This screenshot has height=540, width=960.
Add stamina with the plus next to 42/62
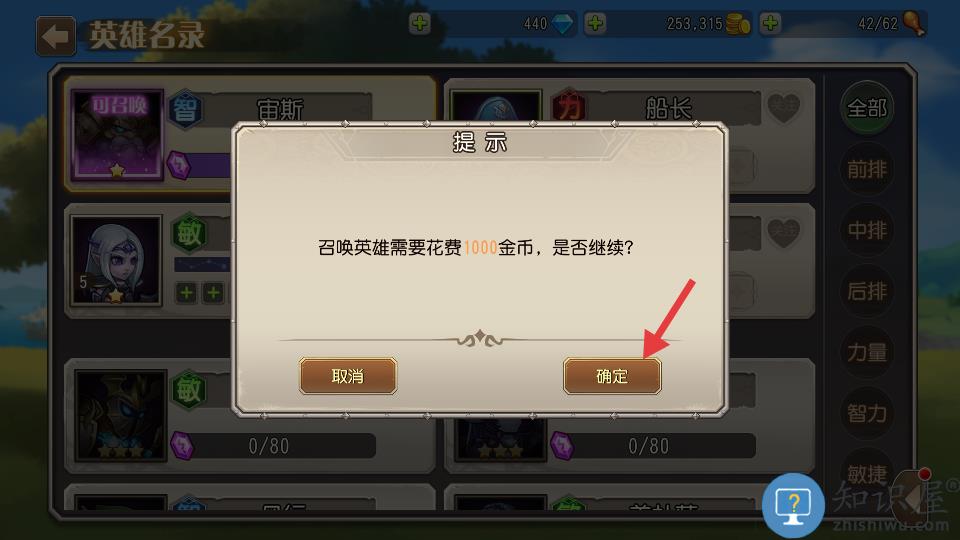click(770, 24)
